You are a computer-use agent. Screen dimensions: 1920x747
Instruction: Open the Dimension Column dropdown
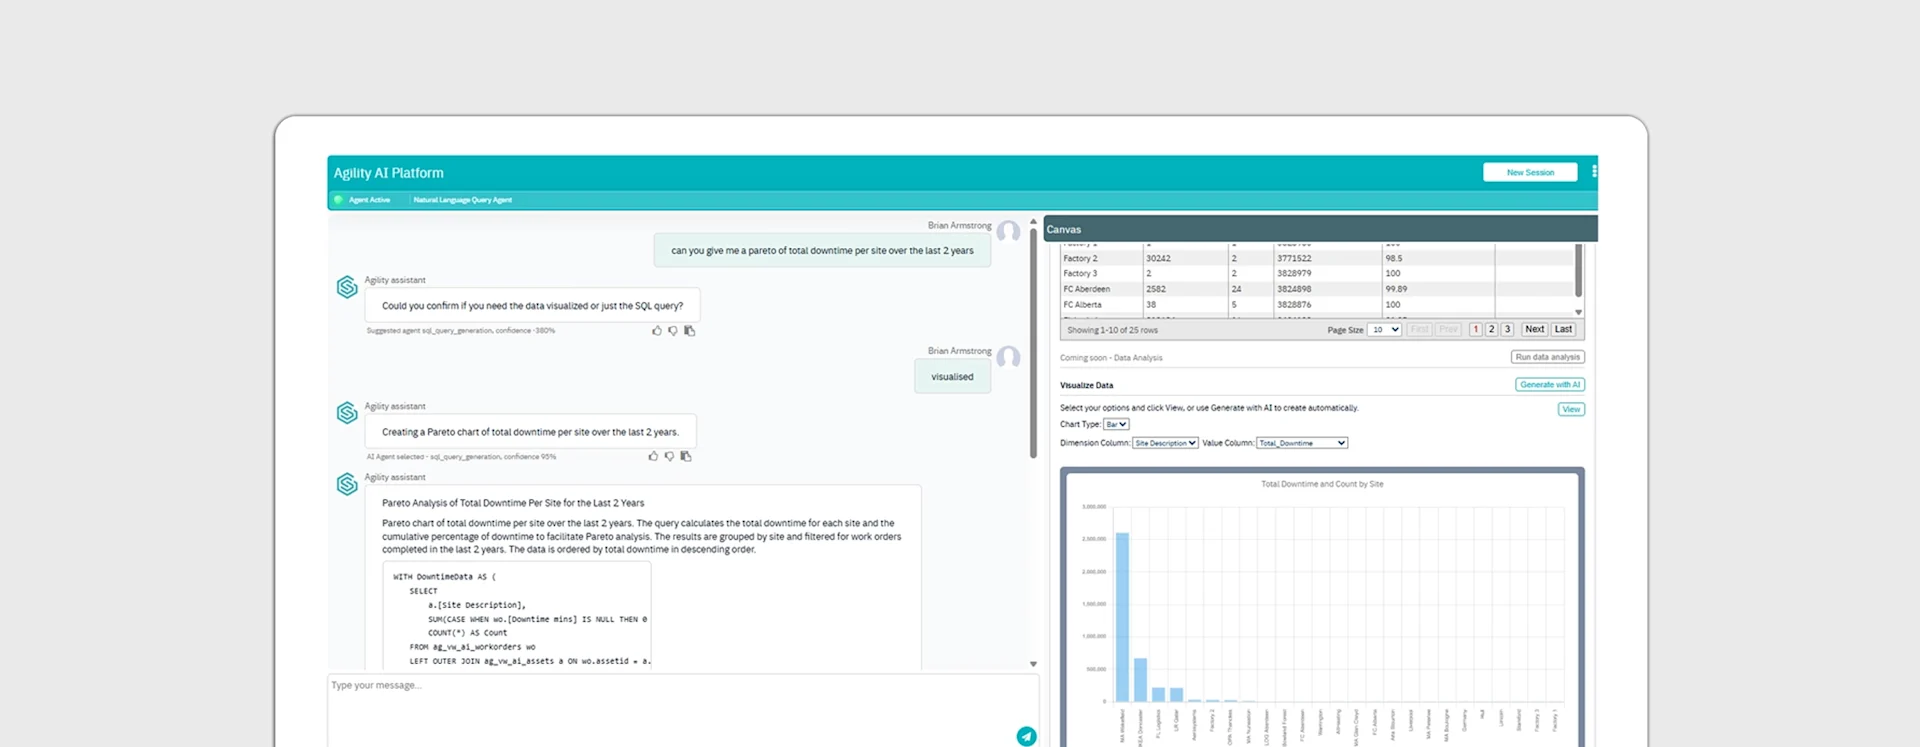(x=1165, y=443)
